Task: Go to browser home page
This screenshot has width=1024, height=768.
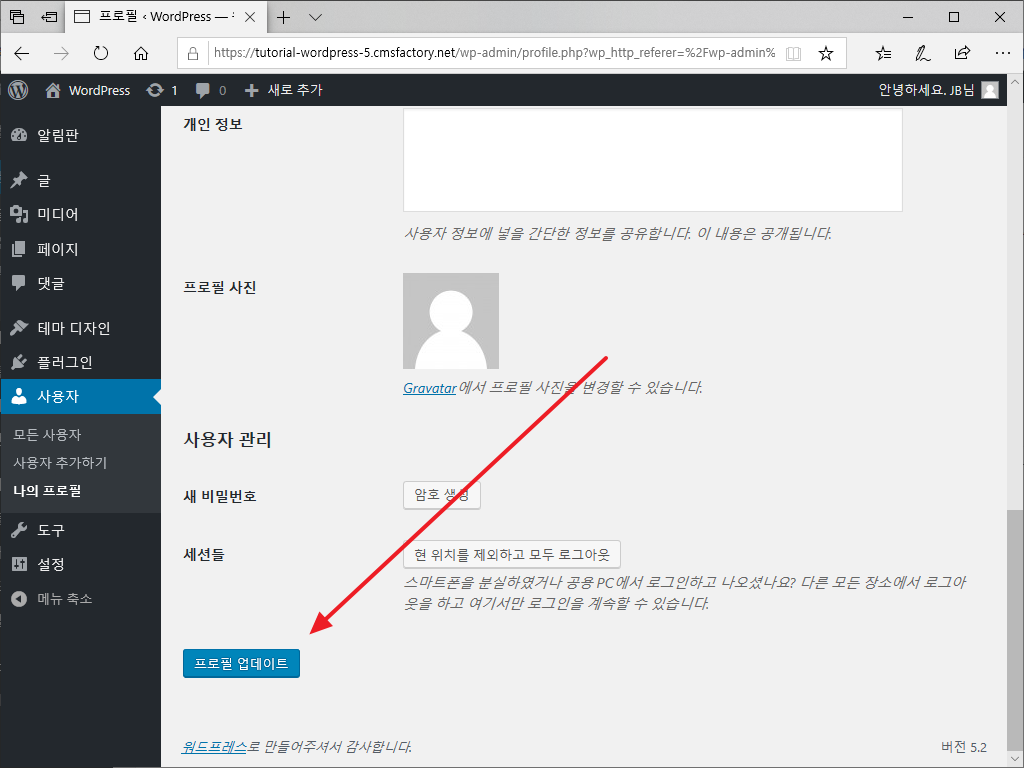Action: [140, 53]
